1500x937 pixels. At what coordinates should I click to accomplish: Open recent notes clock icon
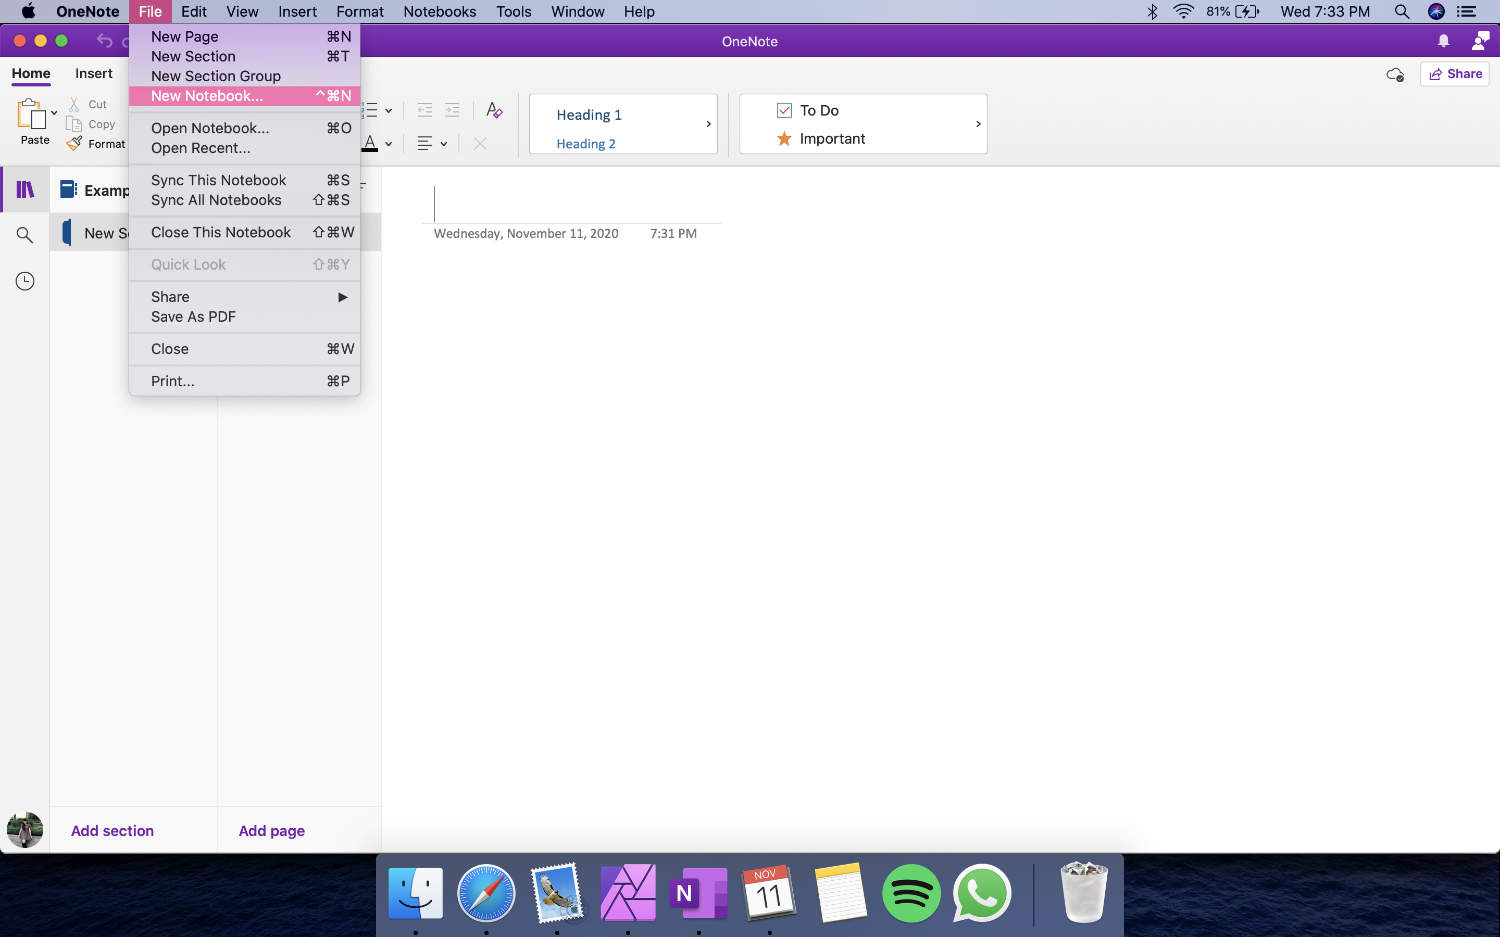pos(25,281)
